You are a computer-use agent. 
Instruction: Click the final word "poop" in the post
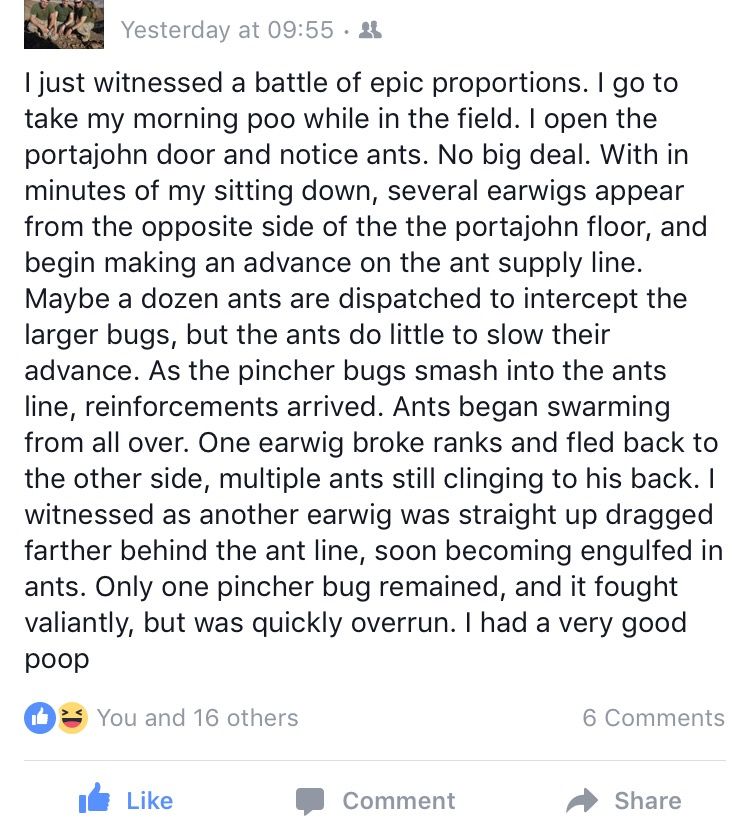tap(57, 659)
